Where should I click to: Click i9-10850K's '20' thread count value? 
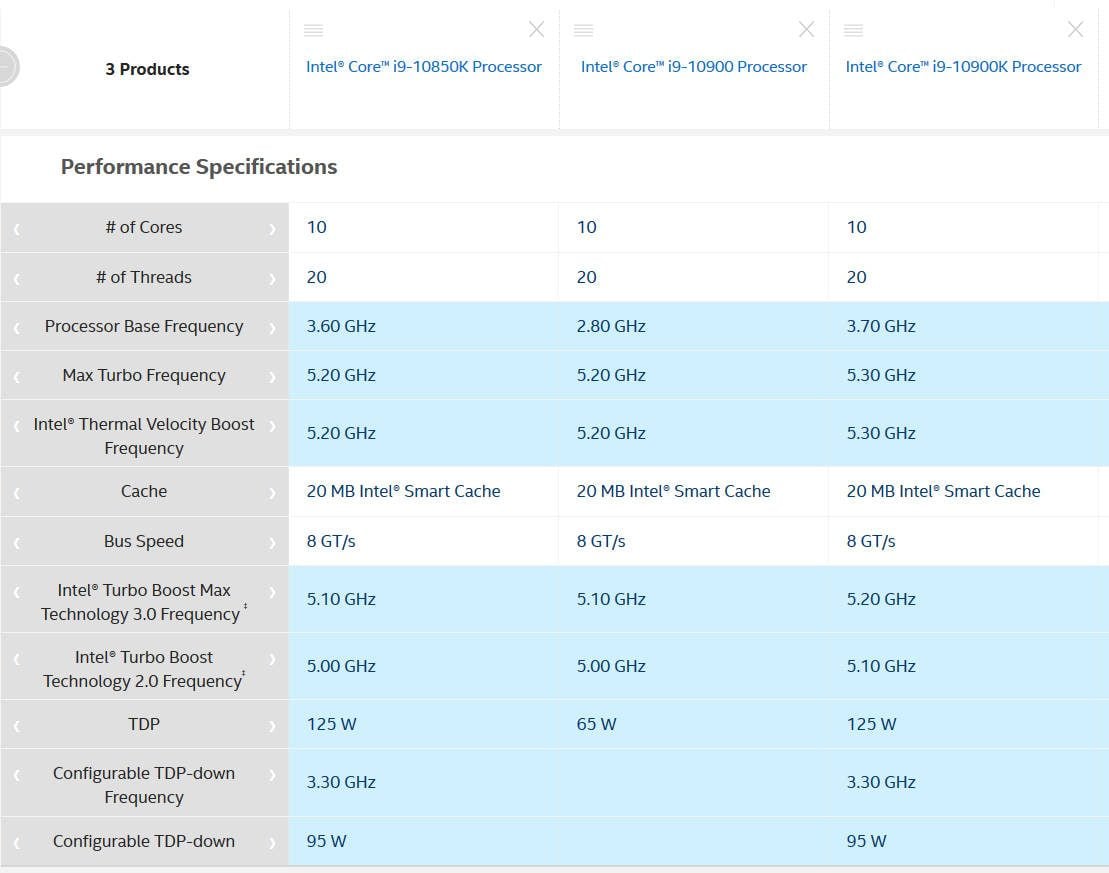pyautogui.click(x=316, y=277)
